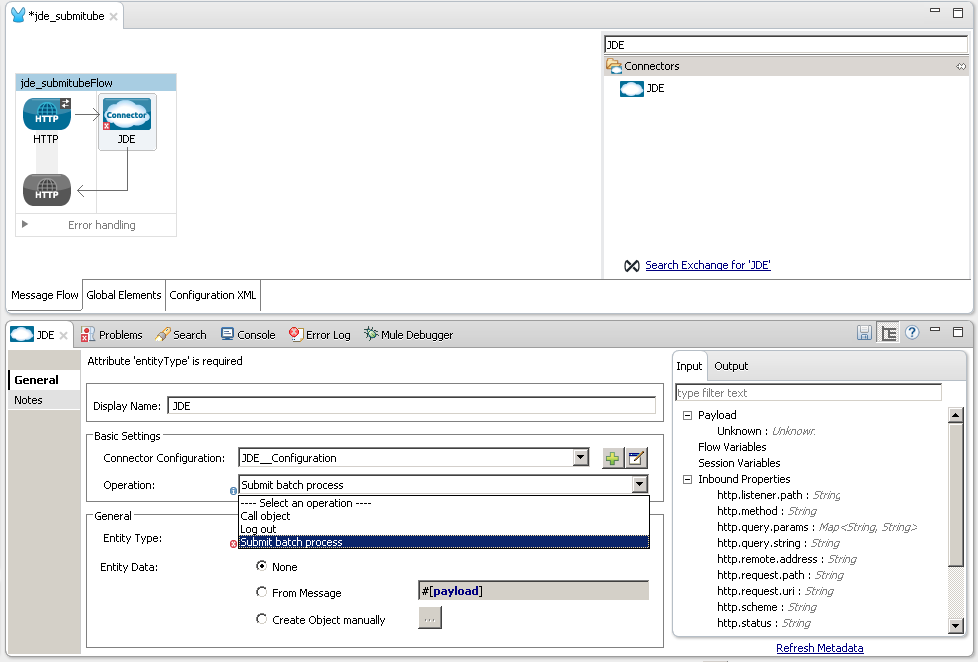This screenshot has width=978, height=662.
Task: Click the Error Log view icon
Action: pyautogui.click(x=296, y=334)
